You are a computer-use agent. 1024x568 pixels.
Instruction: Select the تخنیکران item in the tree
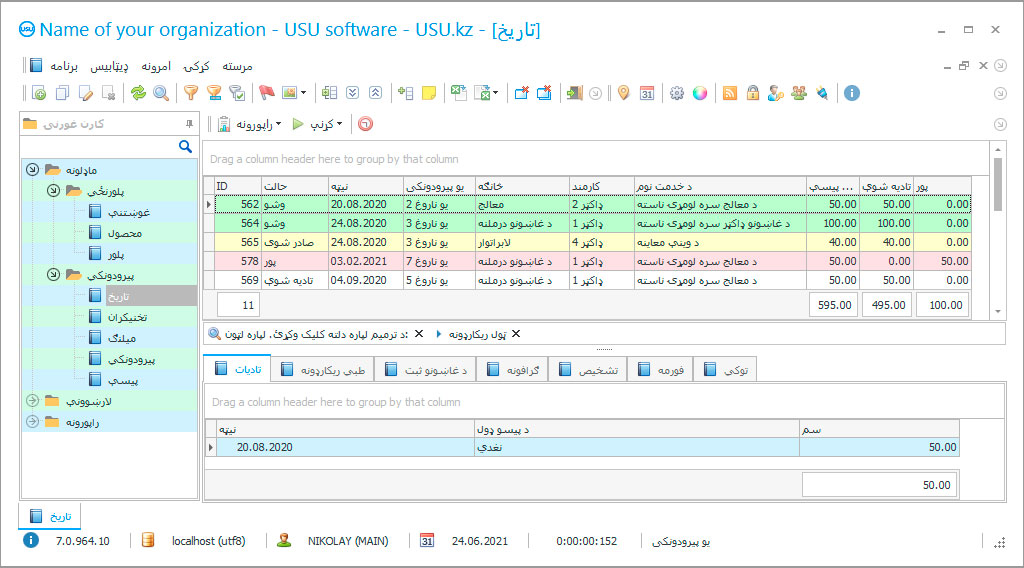[127, 317]
